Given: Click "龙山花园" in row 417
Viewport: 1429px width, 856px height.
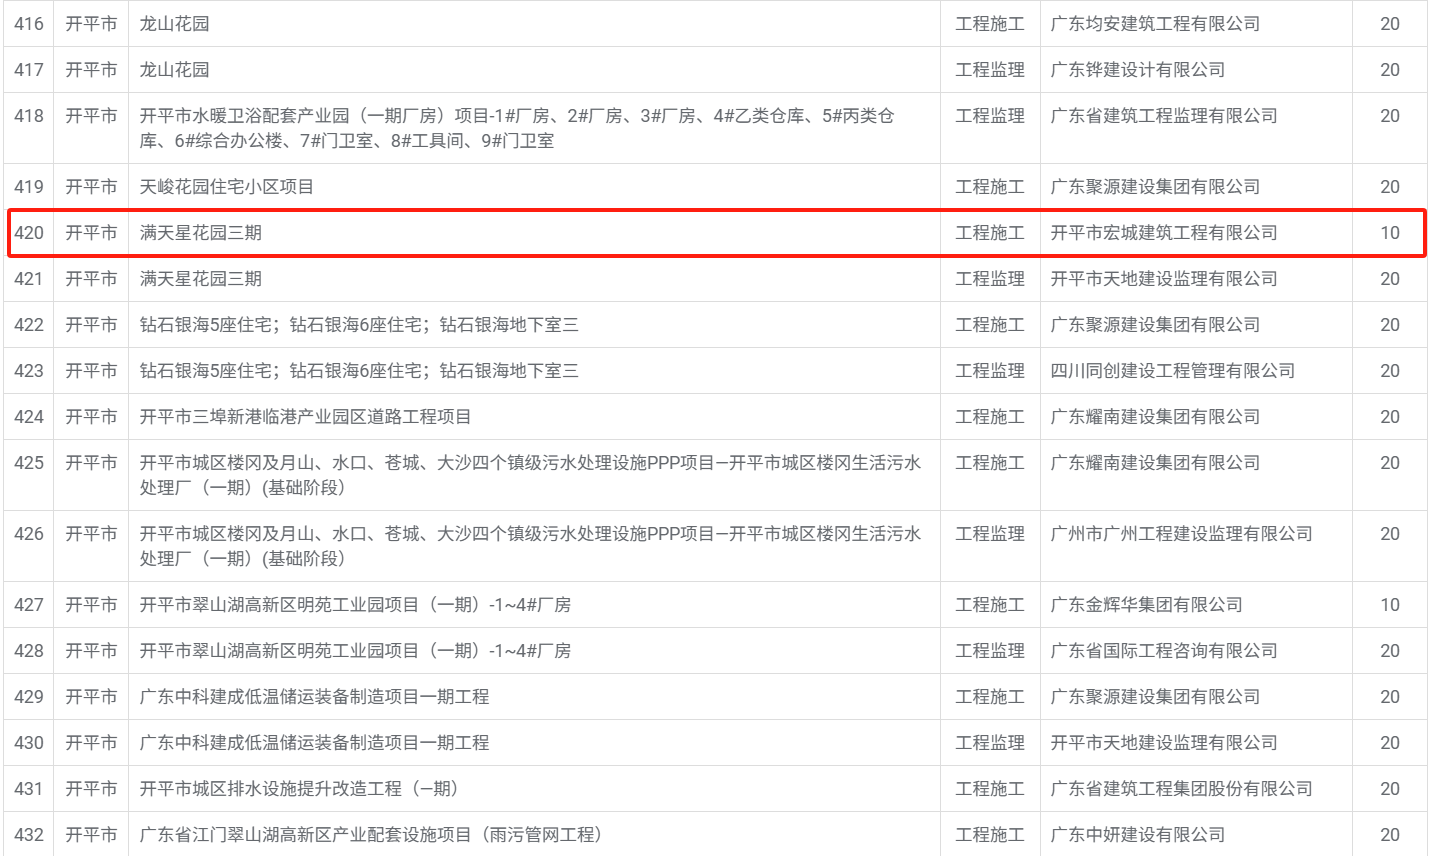Looking at the screenshot, I should (175, 70).
